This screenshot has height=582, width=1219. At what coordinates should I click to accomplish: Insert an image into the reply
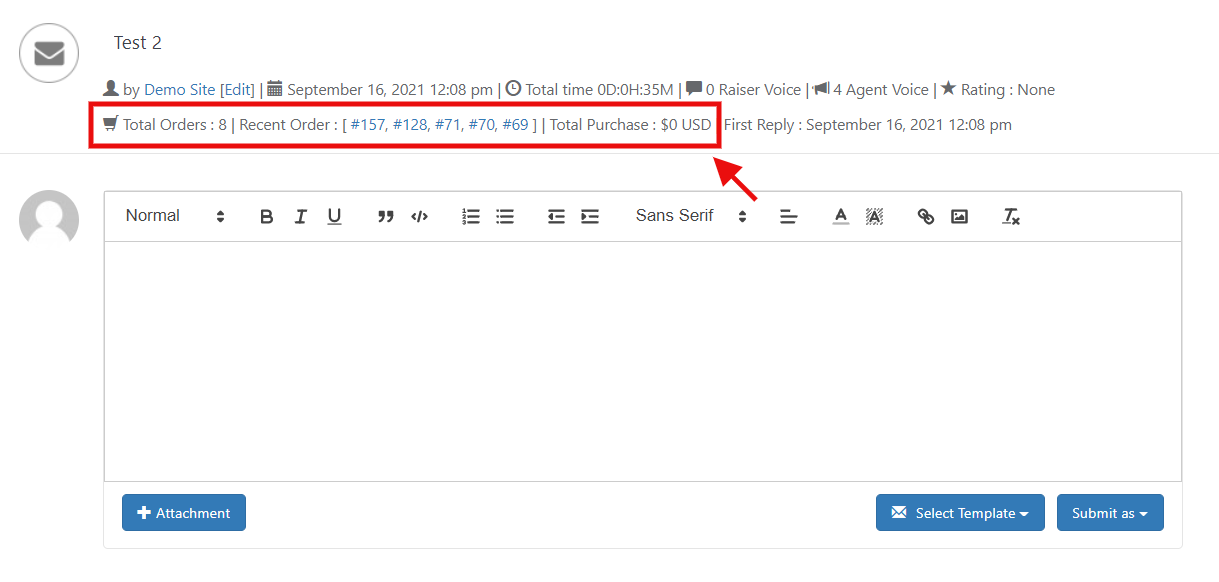(959, 216)
